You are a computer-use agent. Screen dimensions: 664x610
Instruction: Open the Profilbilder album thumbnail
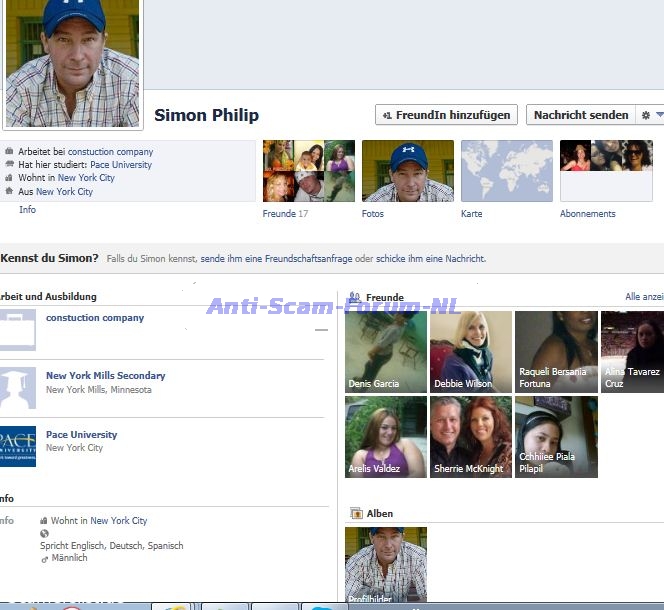point(386,564)
